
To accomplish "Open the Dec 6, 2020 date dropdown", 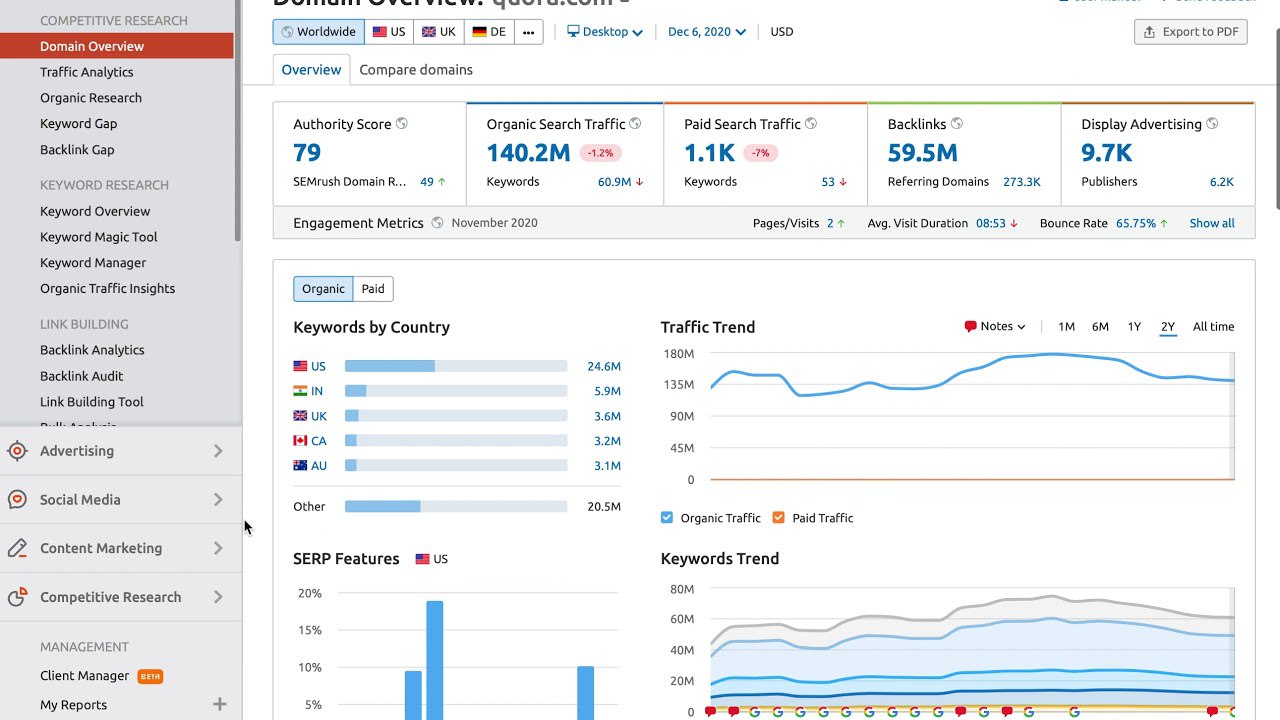I will 707,32.
